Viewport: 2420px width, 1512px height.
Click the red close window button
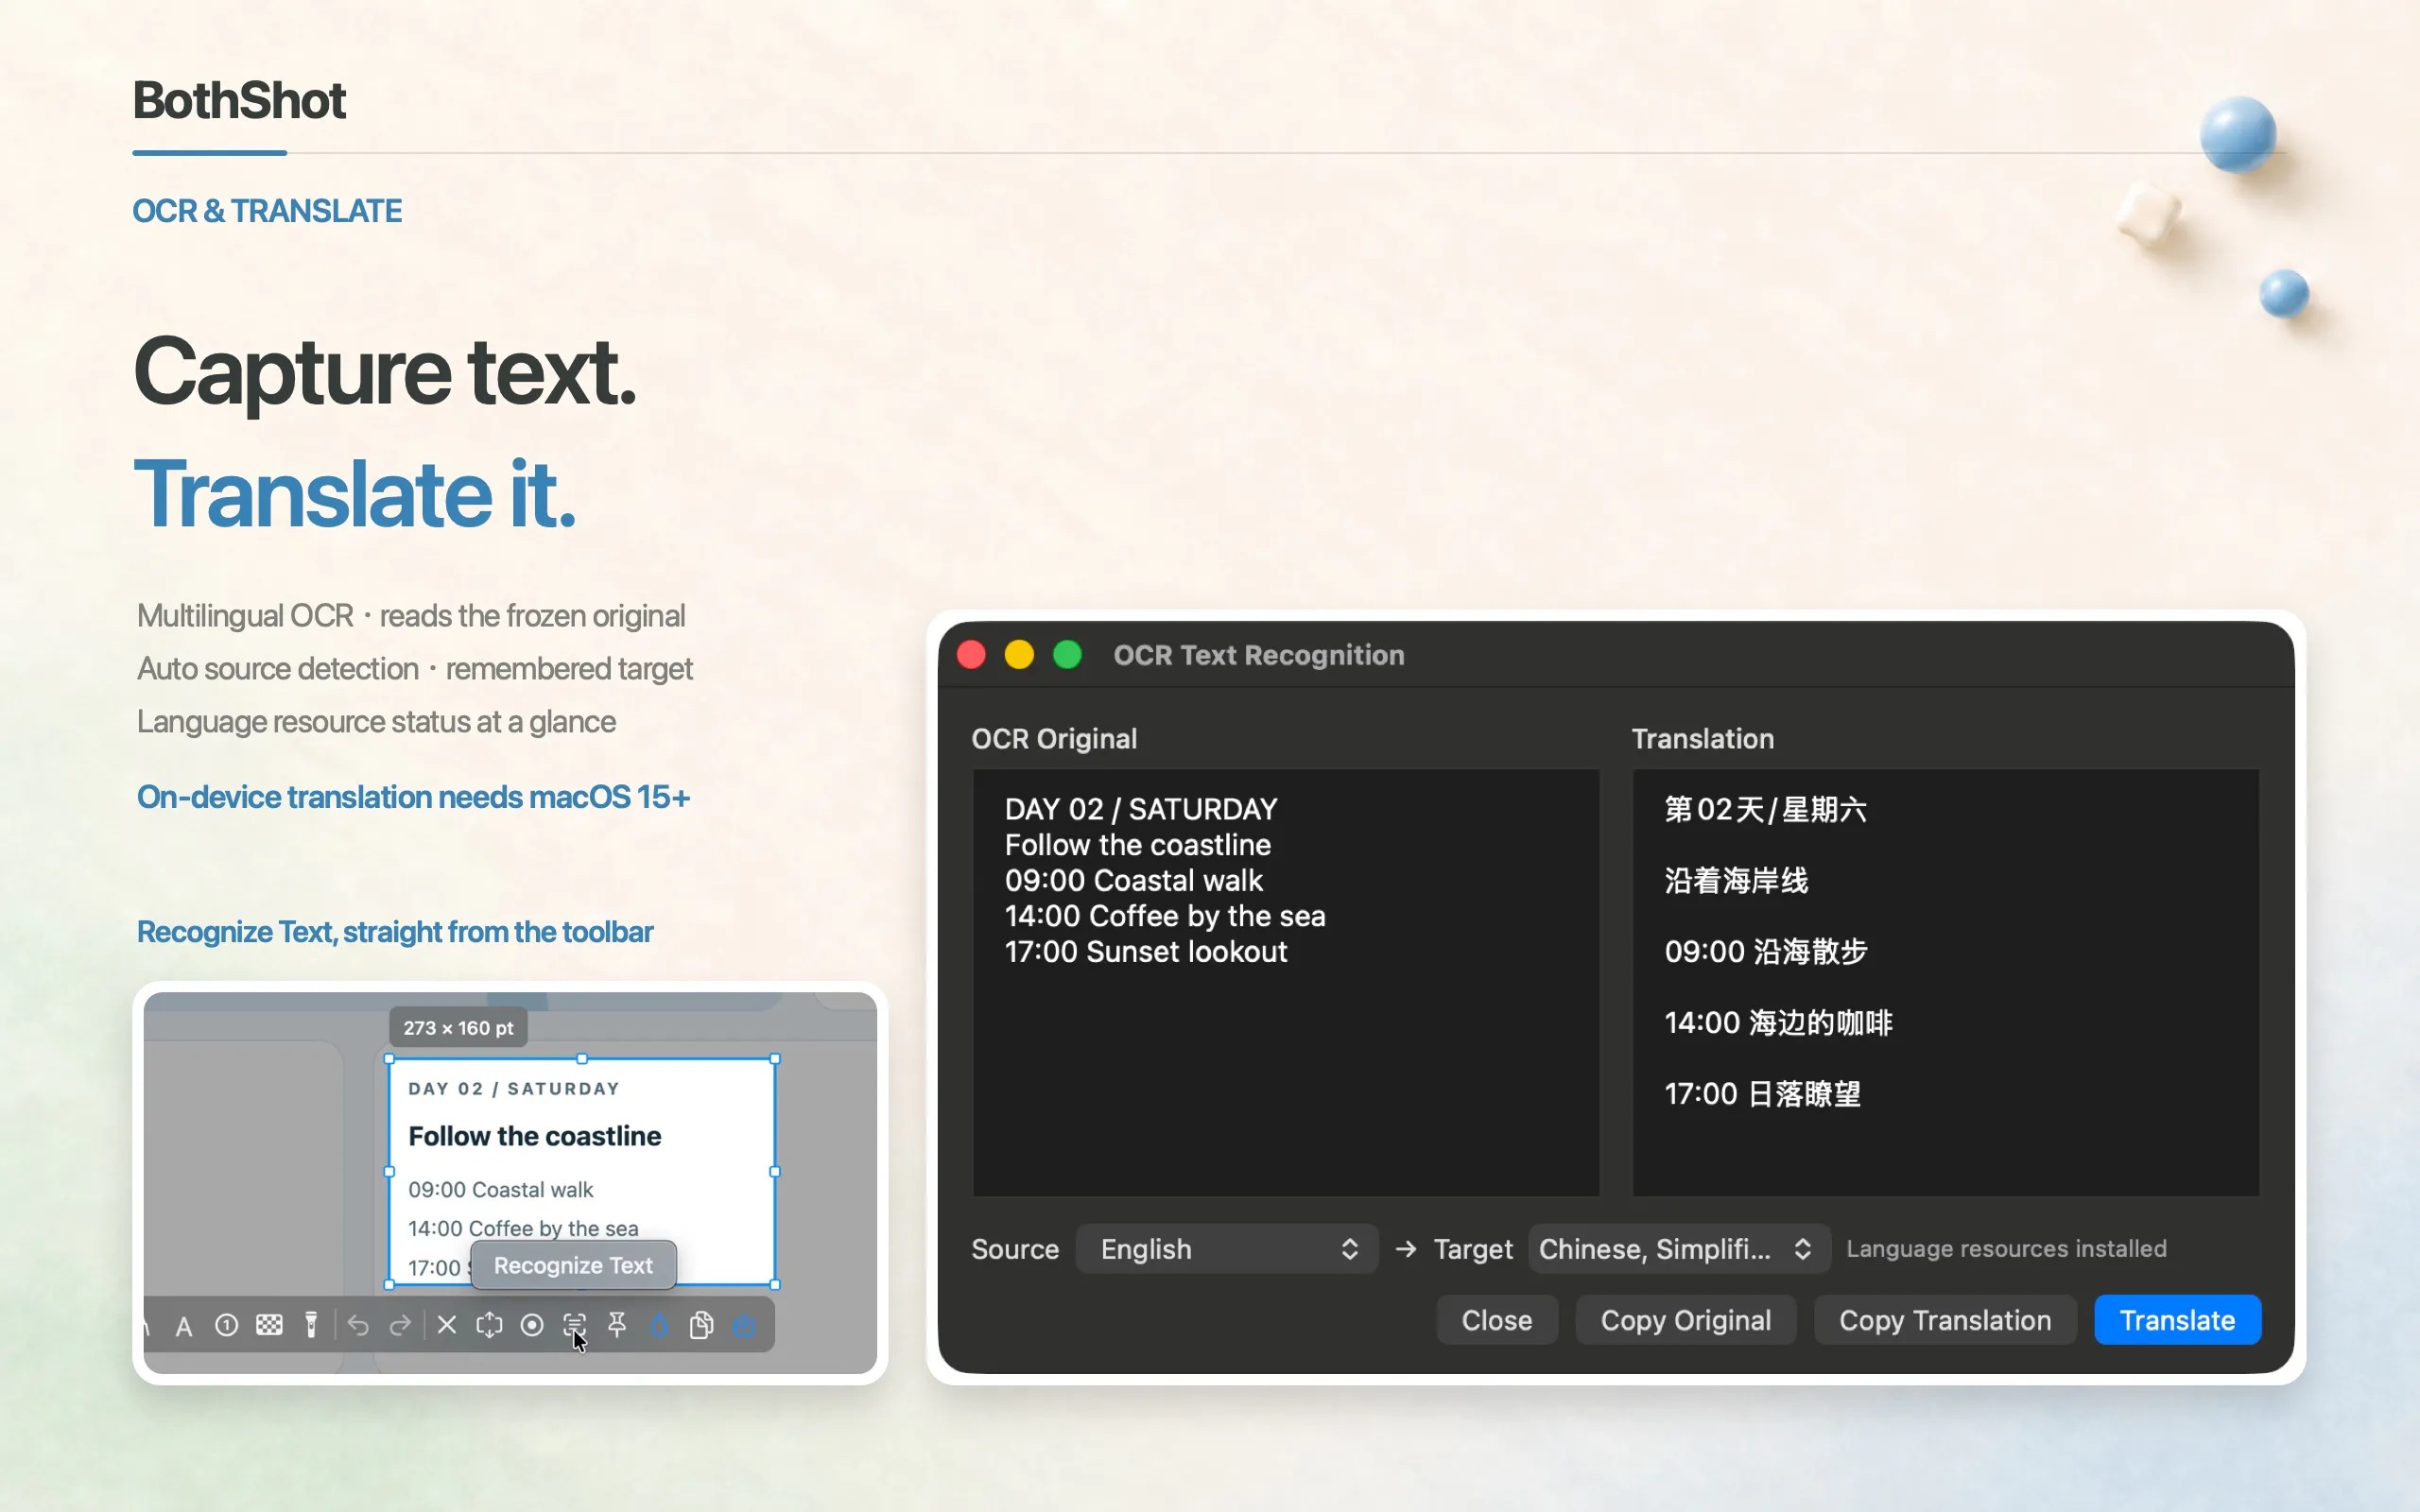point(971,655)
